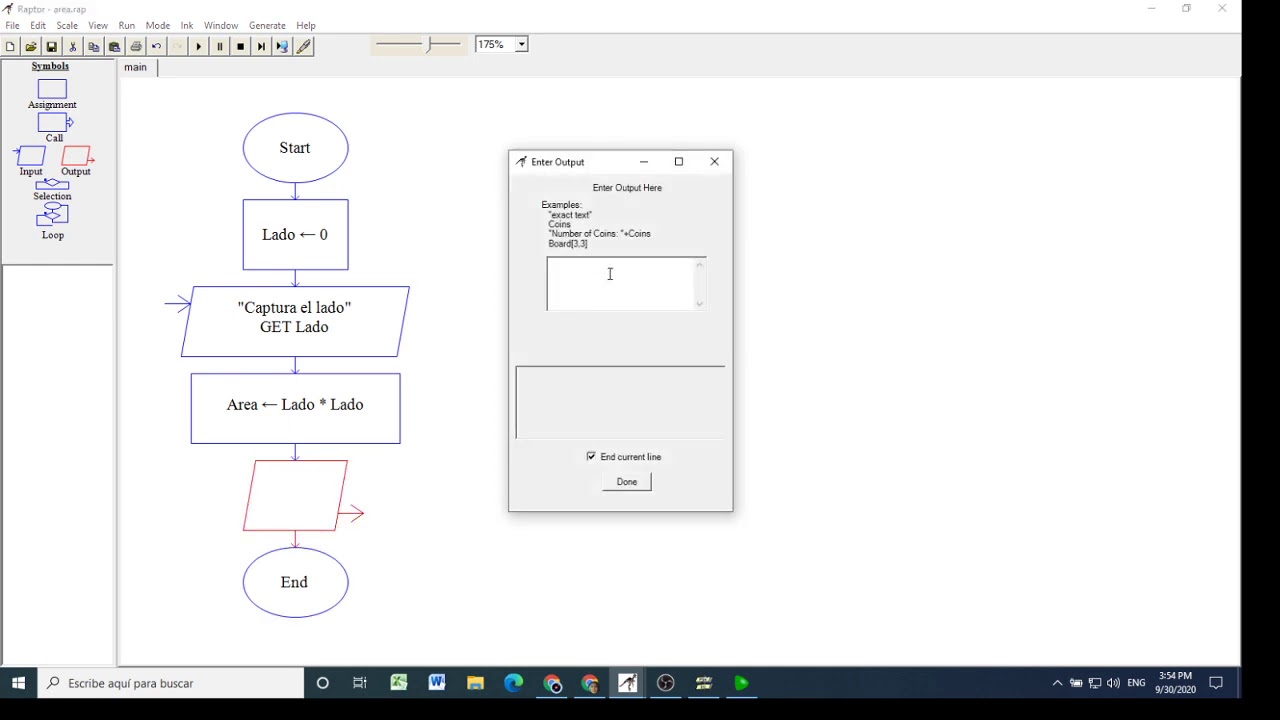Maximize the Enter Output dialog
The image size is (1280, 720).
click(x=679, y=161)
